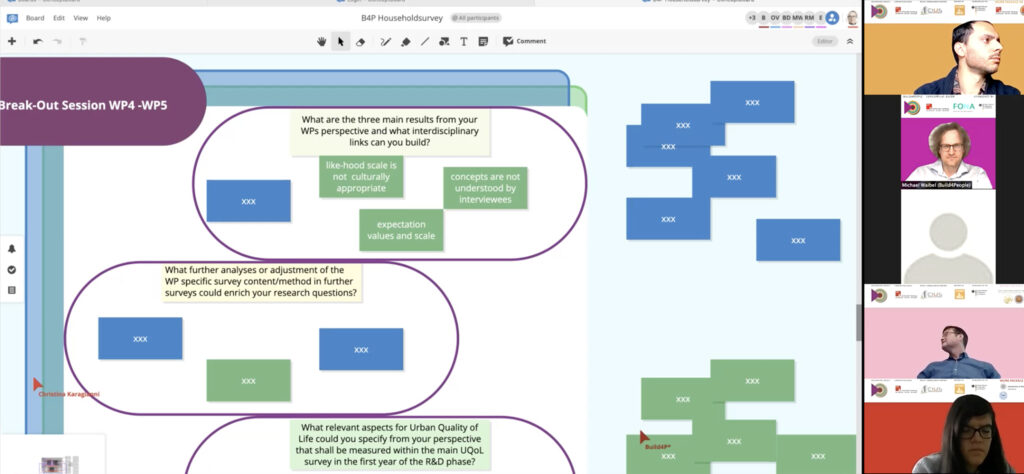Screen dimensions: 1024x474
Task: Select the sticky note tool
Action: click(483, 41)
